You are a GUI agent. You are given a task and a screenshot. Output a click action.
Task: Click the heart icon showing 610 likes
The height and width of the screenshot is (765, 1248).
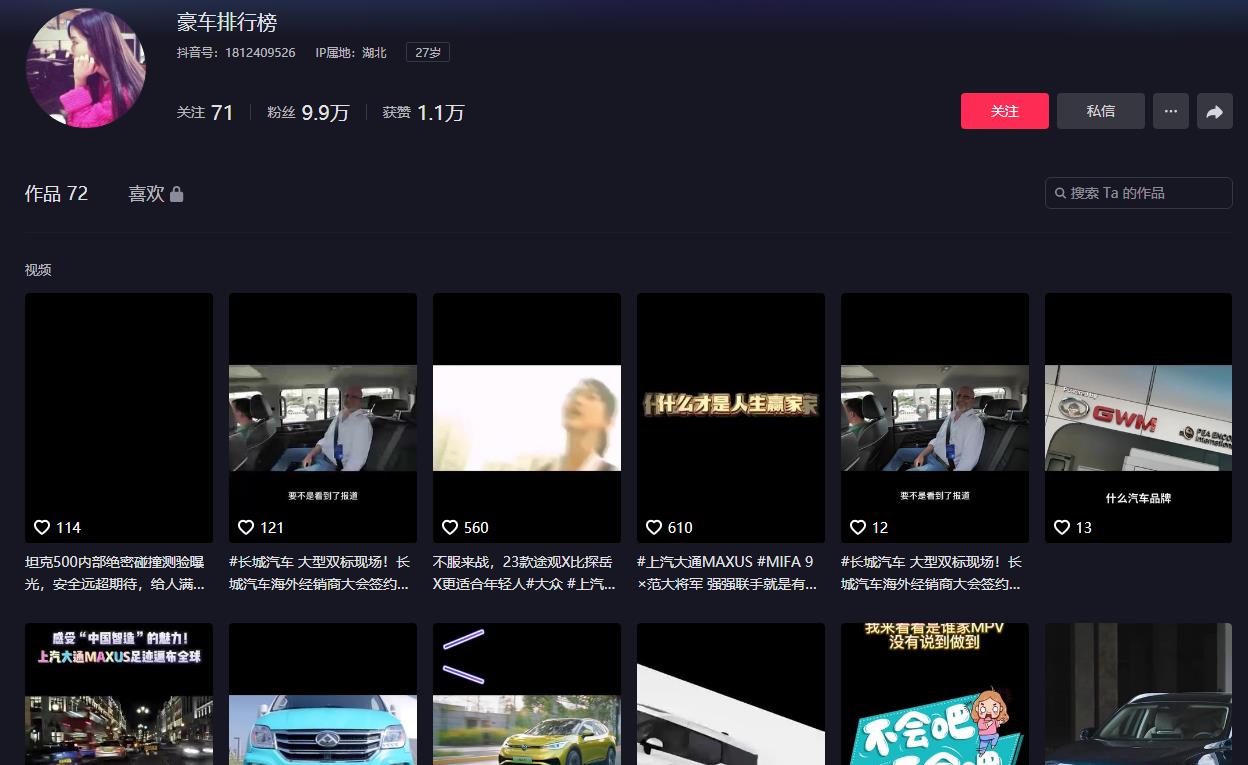pos(654,527)
